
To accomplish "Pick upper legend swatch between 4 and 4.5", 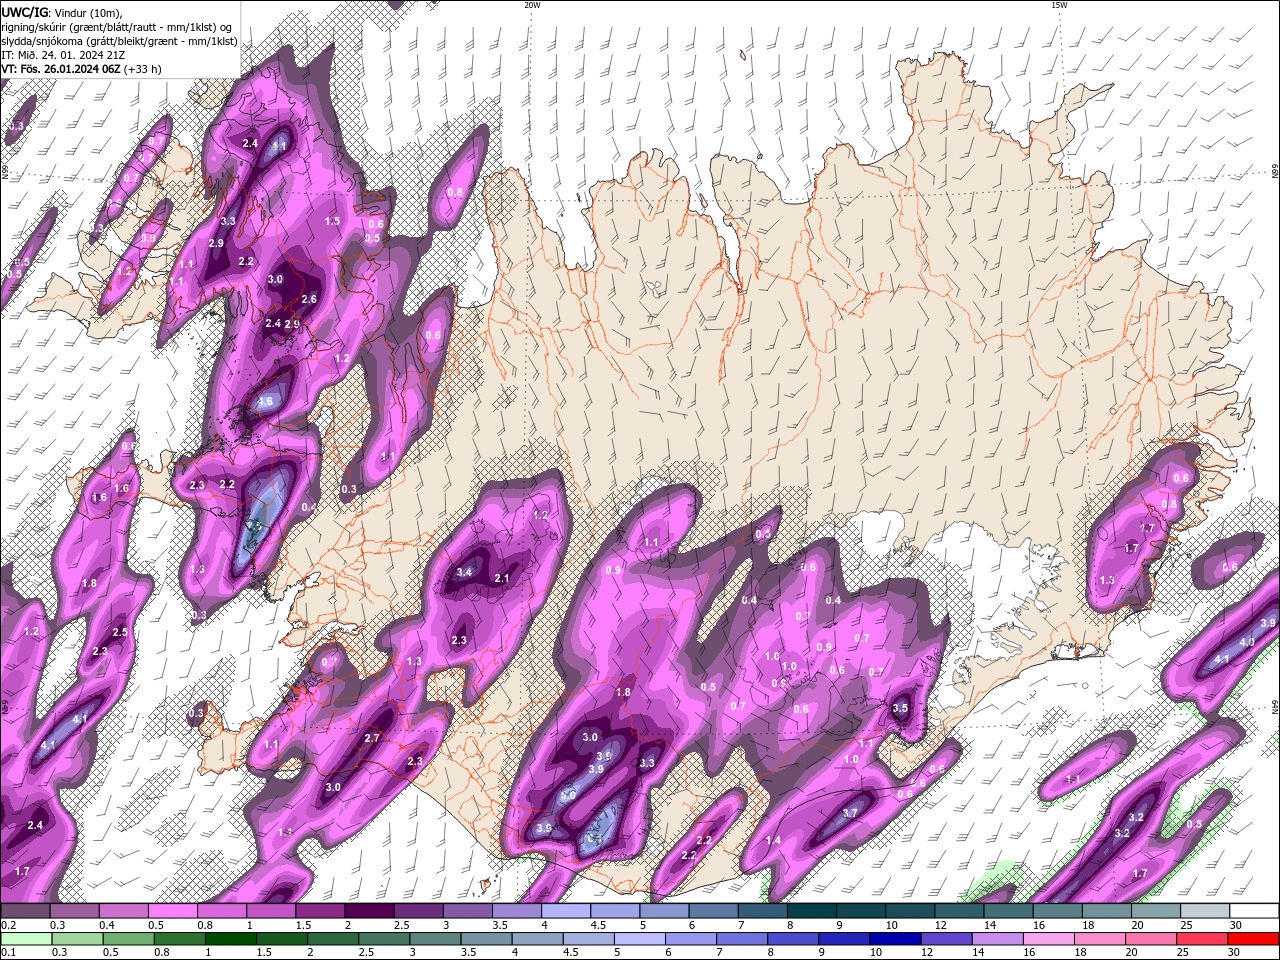I will [x=566, y=911].
